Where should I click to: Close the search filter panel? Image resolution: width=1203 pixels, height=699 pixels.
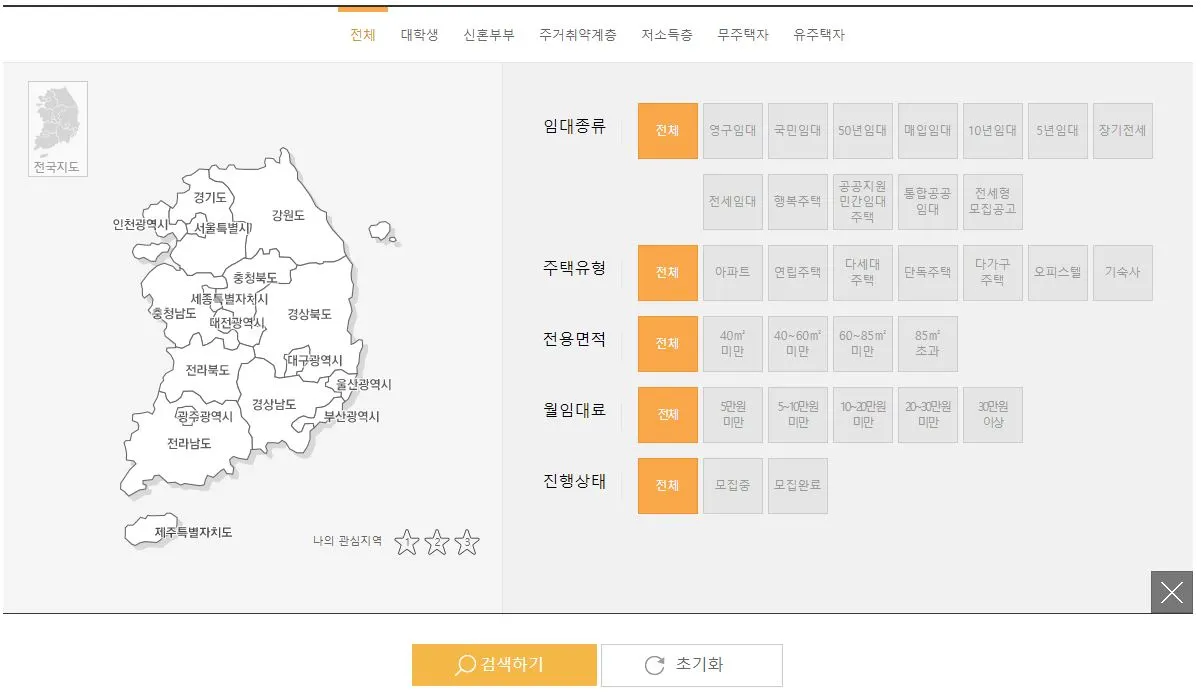pyautogui.click(x=1171, y=592)
